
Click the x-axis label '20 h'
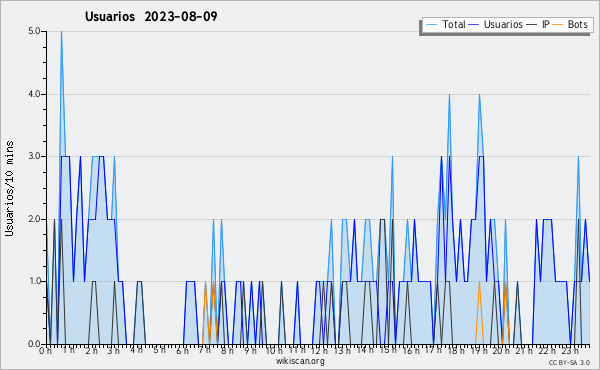click(501, 351)
